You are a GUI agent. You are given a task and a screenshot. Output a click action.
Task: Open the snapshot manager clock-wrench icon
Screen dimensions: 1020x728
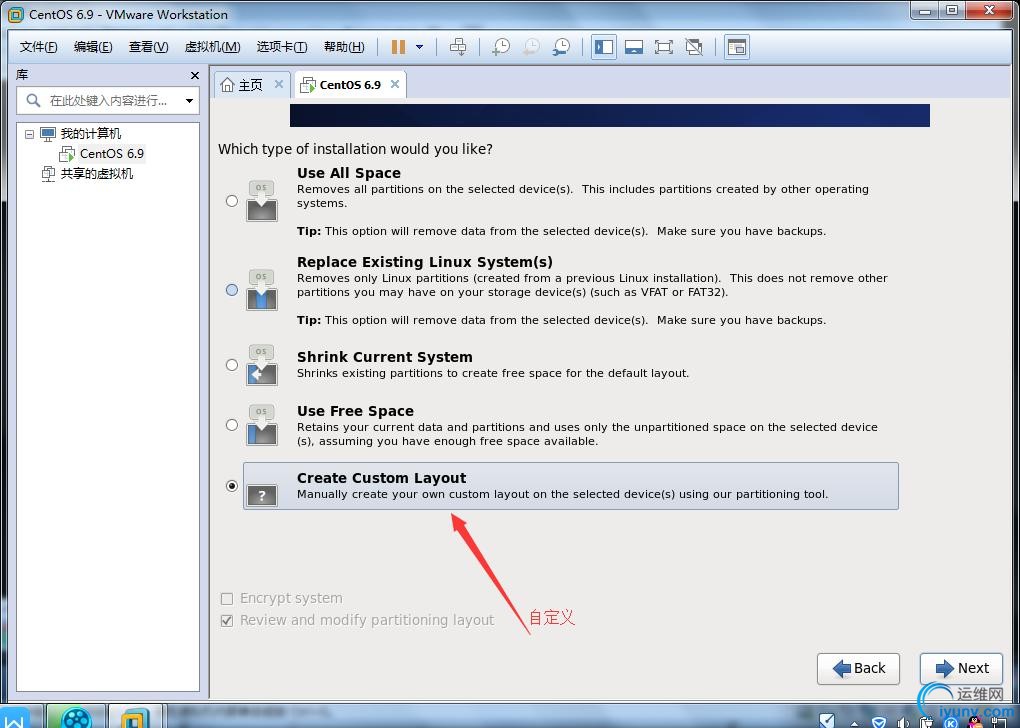tap(561, 47)
